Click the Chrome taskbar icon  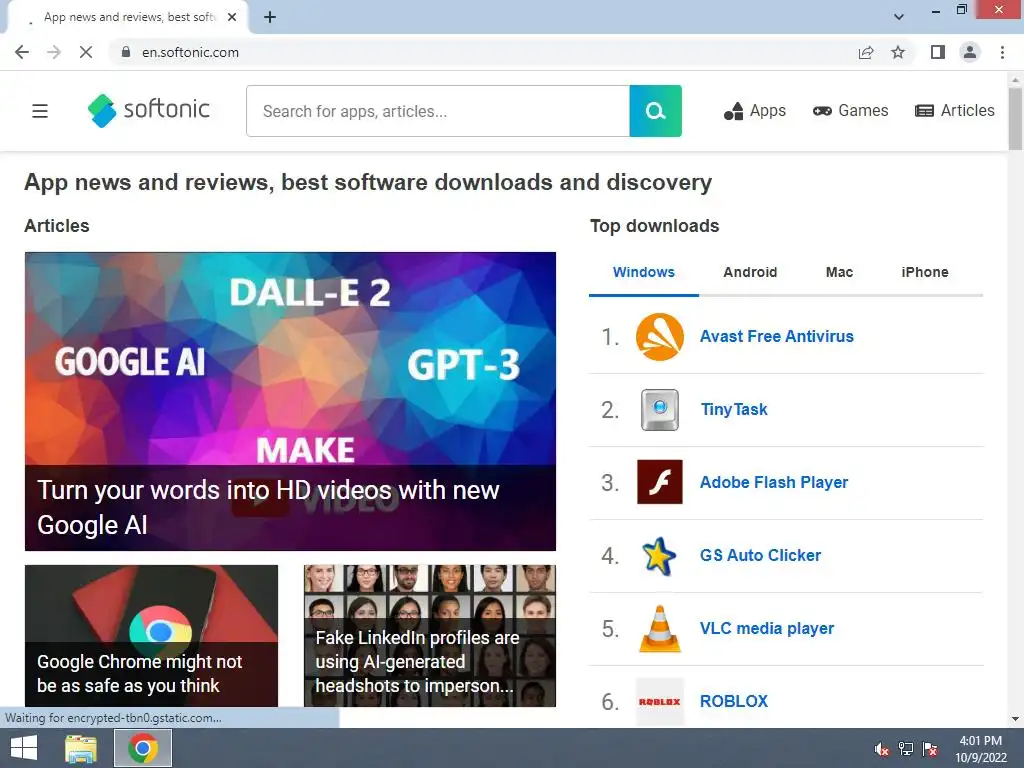[143, 748]
